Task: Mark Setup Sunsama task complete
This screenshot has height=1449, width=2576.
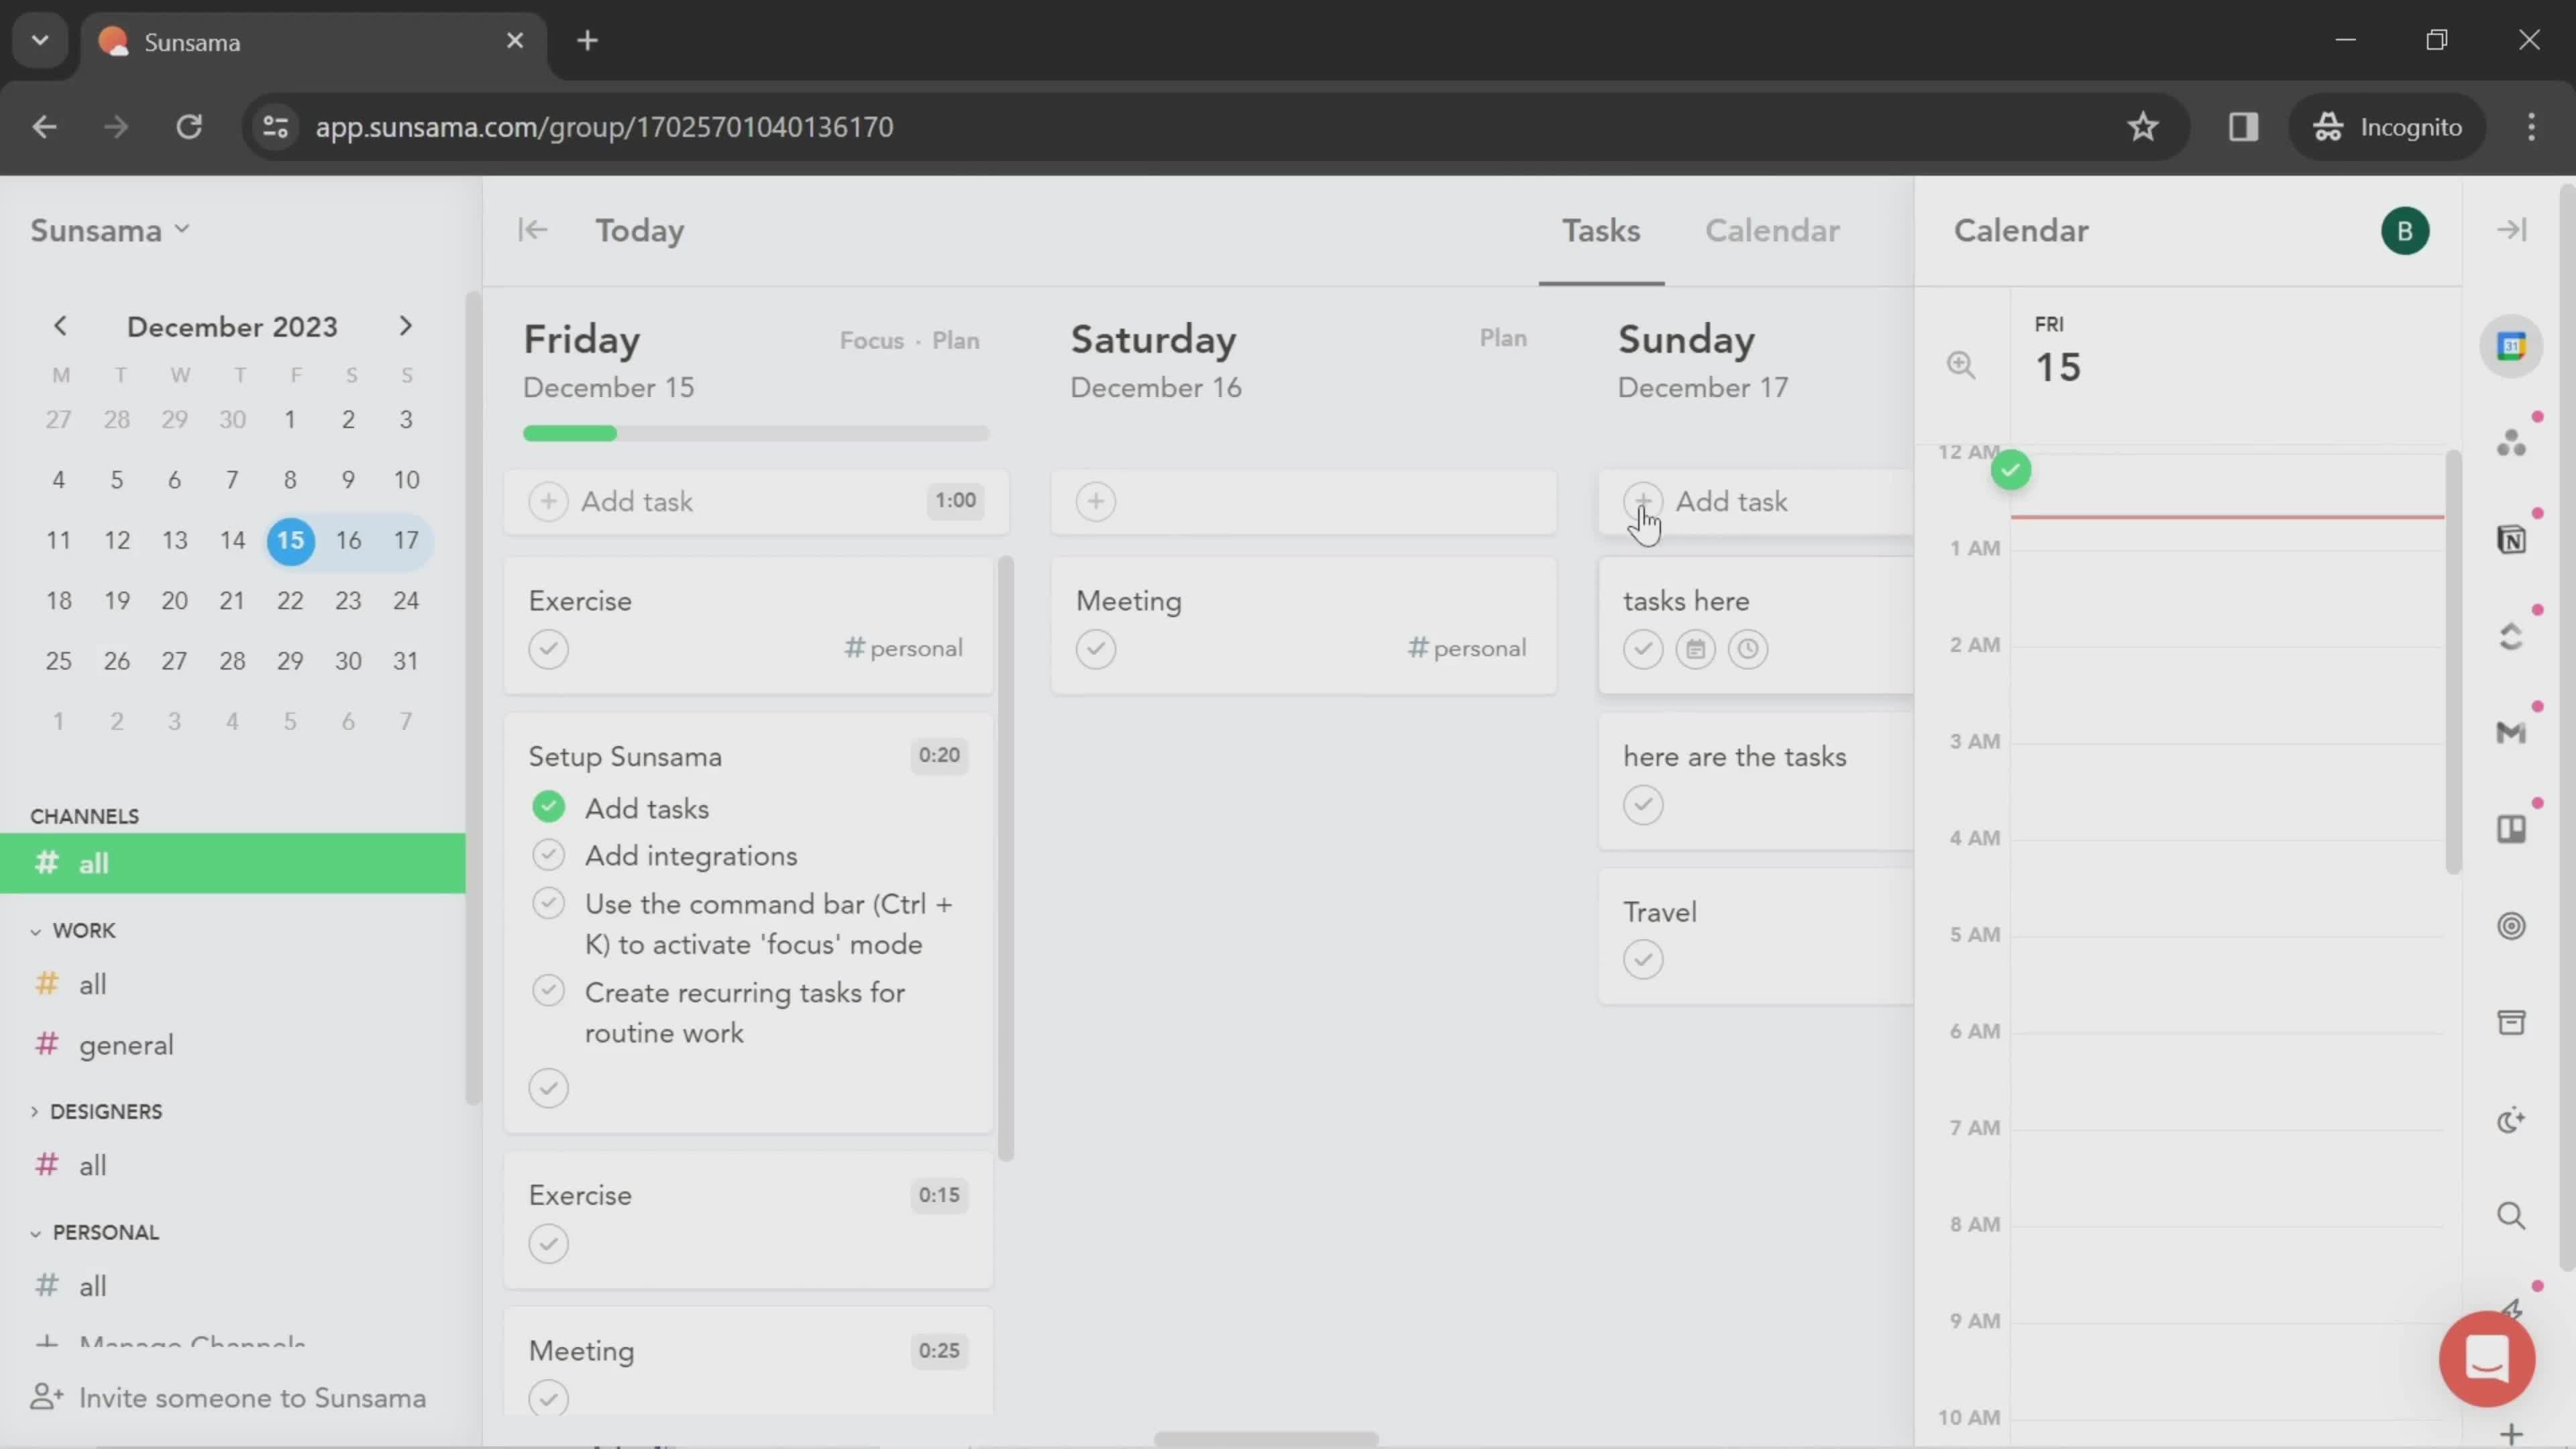Action: tap(548, 1088)
